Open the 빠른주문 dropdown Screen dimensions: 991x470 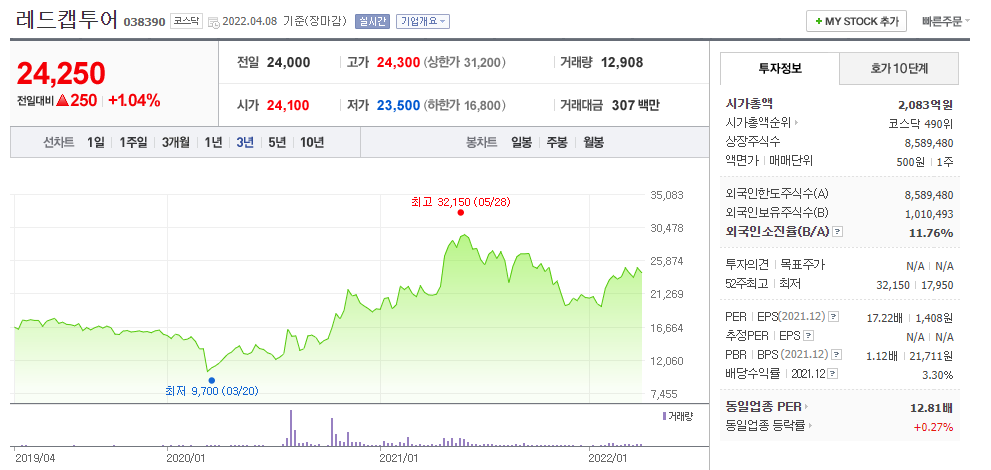945,21
